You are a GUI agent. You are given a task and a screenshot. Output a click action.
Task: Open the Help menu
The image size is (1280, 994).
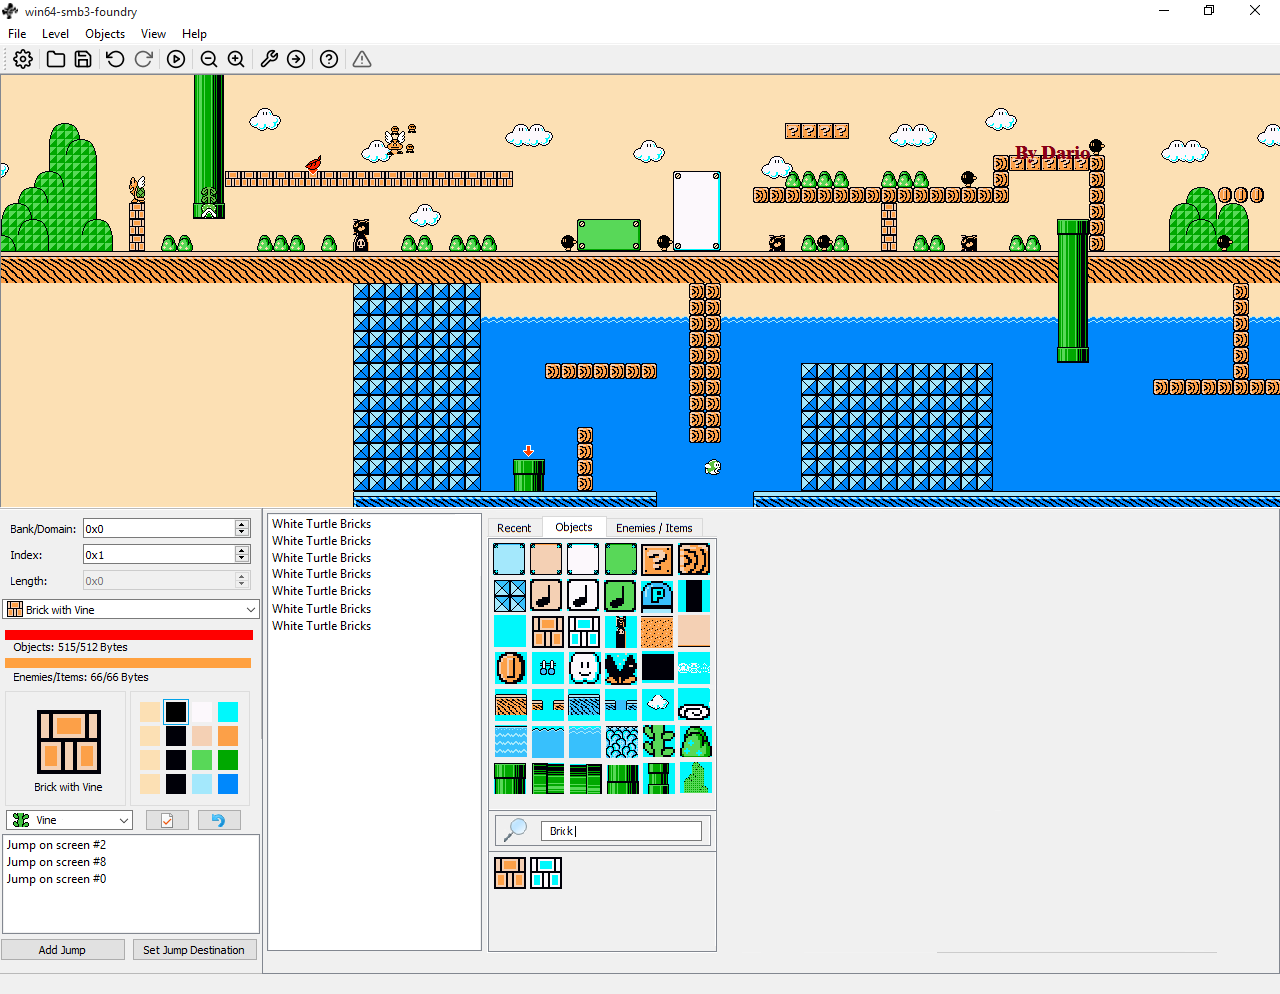pyautogui.click(x=194, y=34)
